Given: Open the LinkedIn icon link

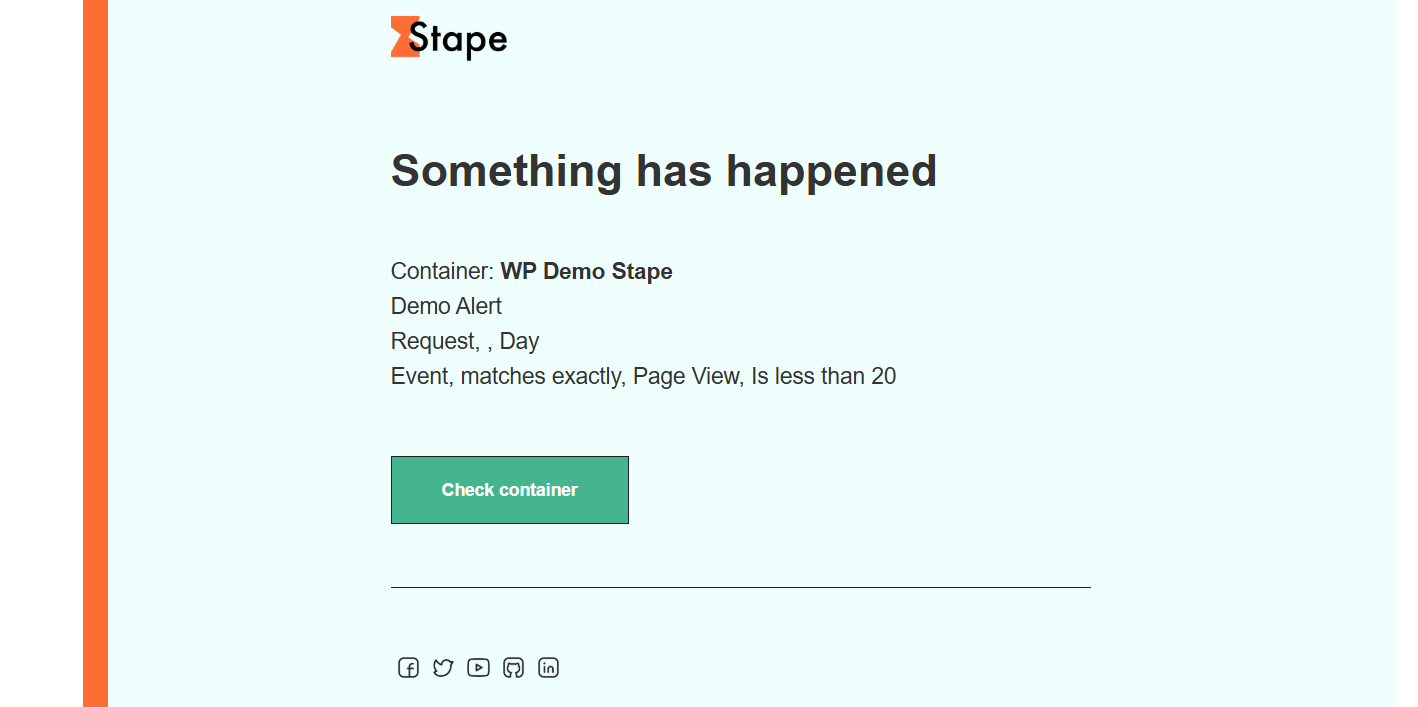Looking at the screenshot, I should 548,668.
